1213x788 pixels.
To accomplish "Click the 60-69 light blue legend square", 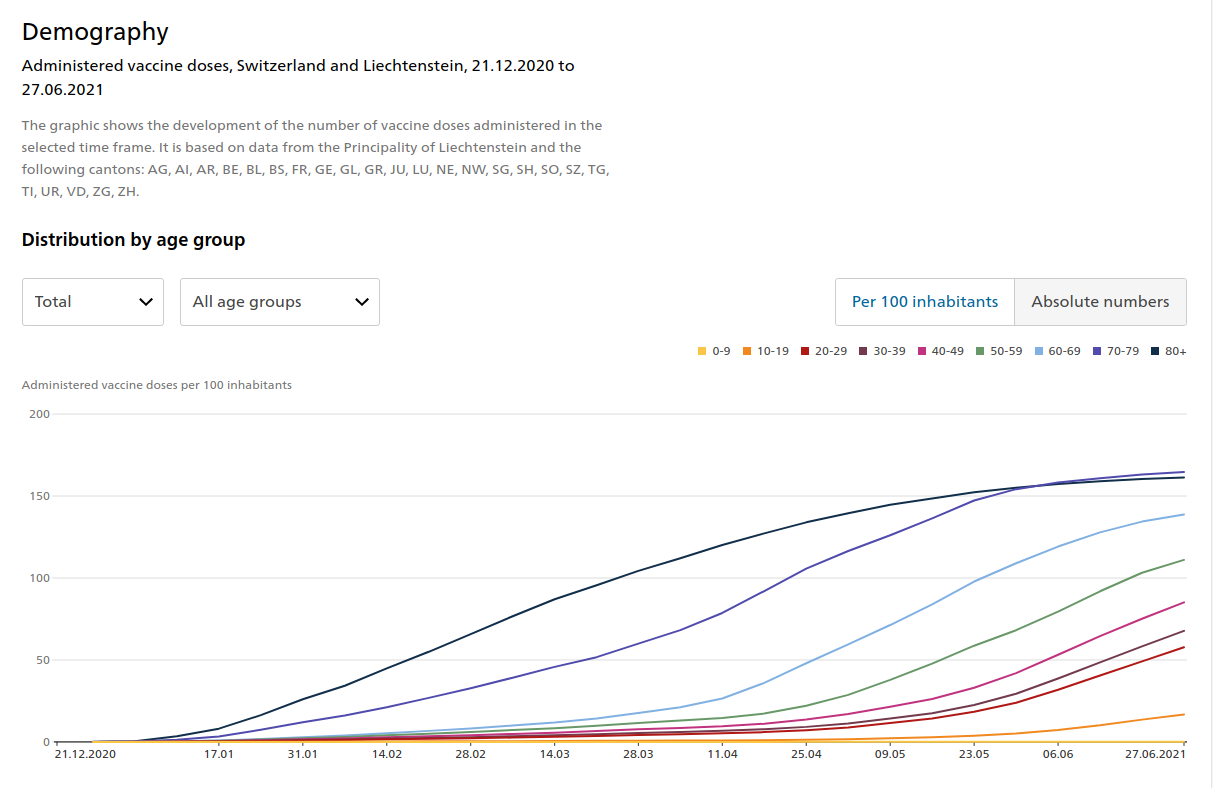I will [x=1039, y=351].
